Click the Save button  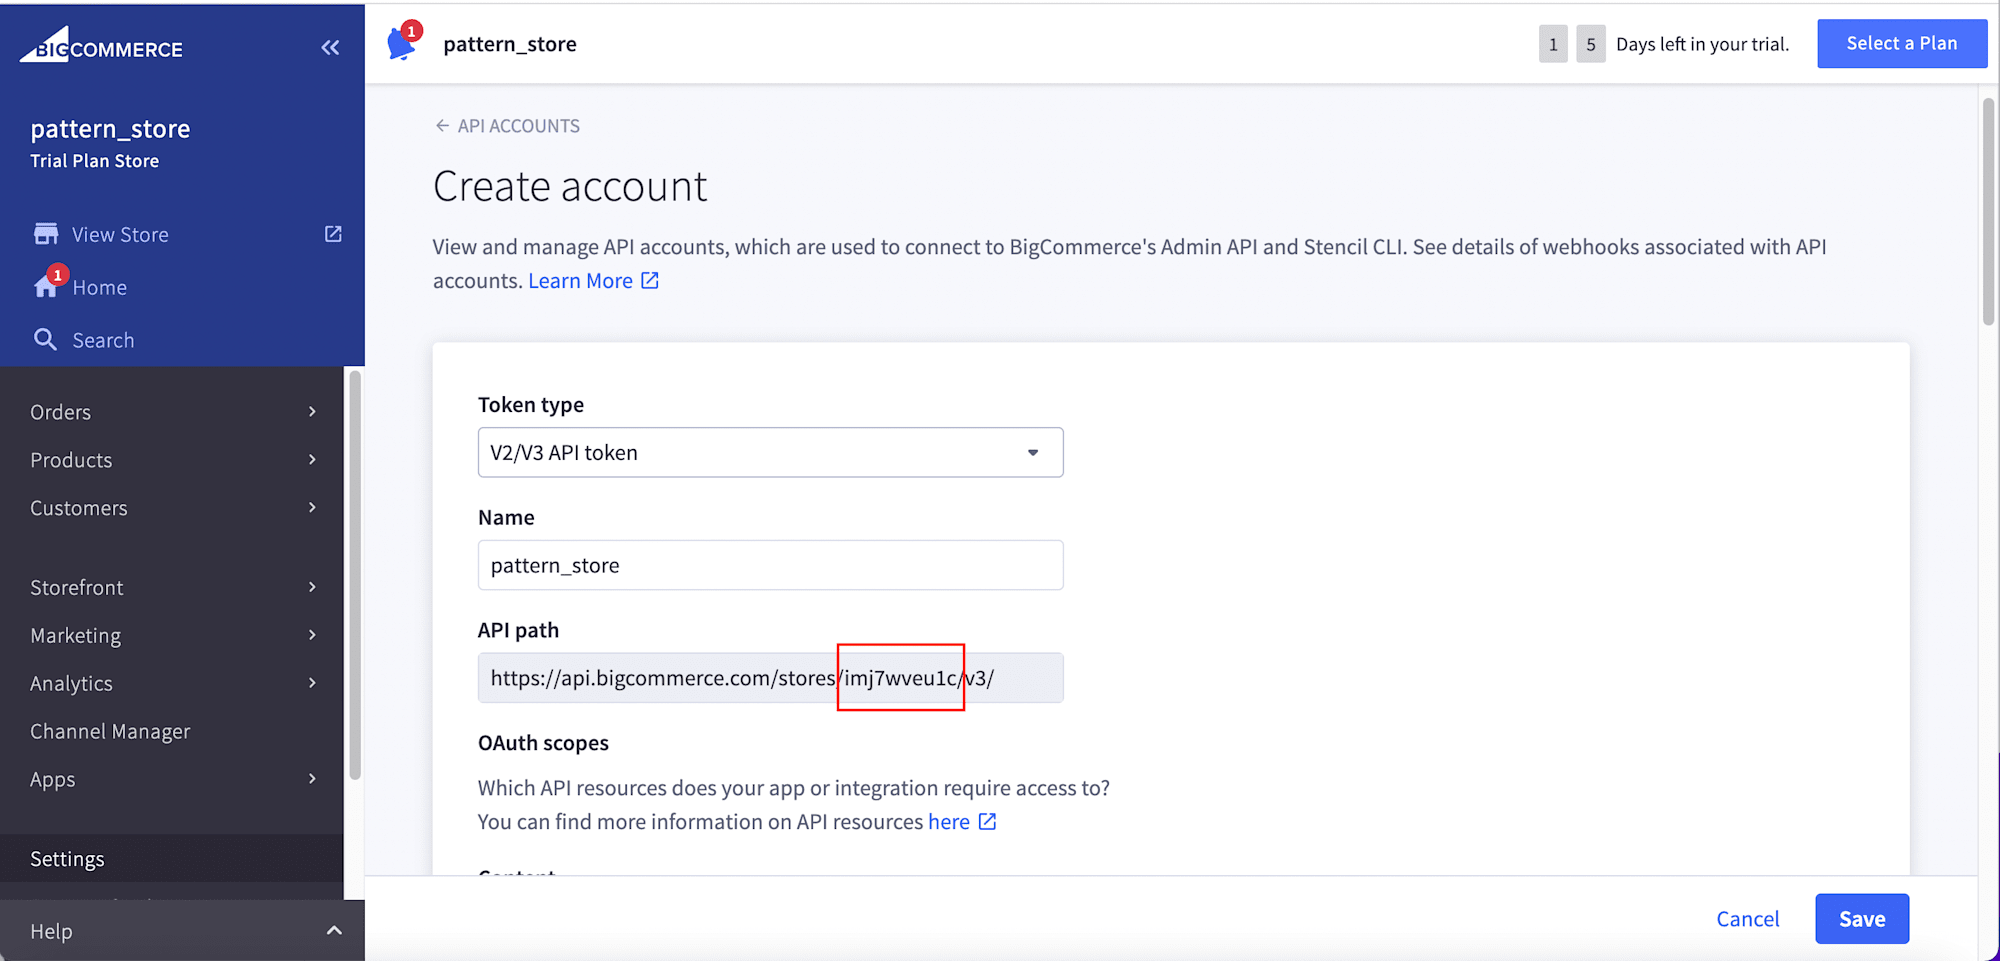point(1862,919)
